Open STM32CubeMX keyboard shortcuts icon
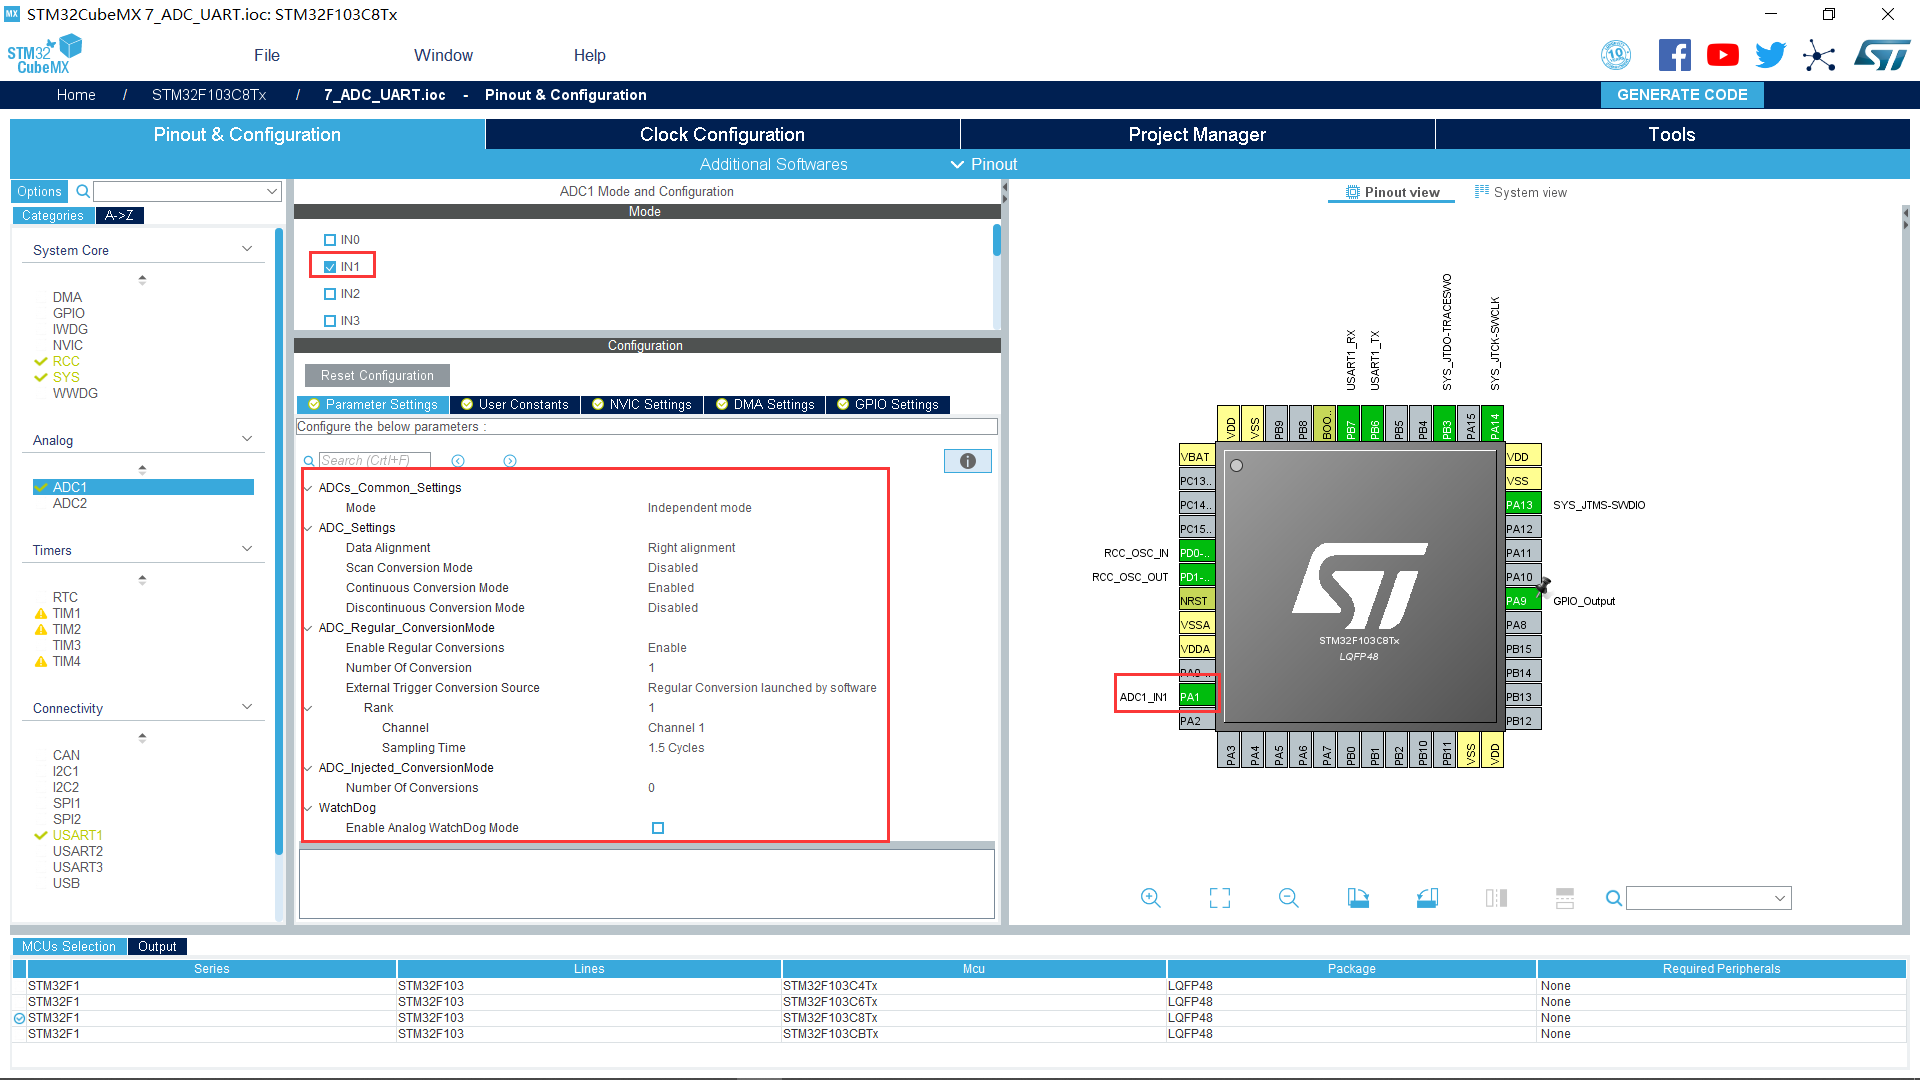 point(1819,55)
